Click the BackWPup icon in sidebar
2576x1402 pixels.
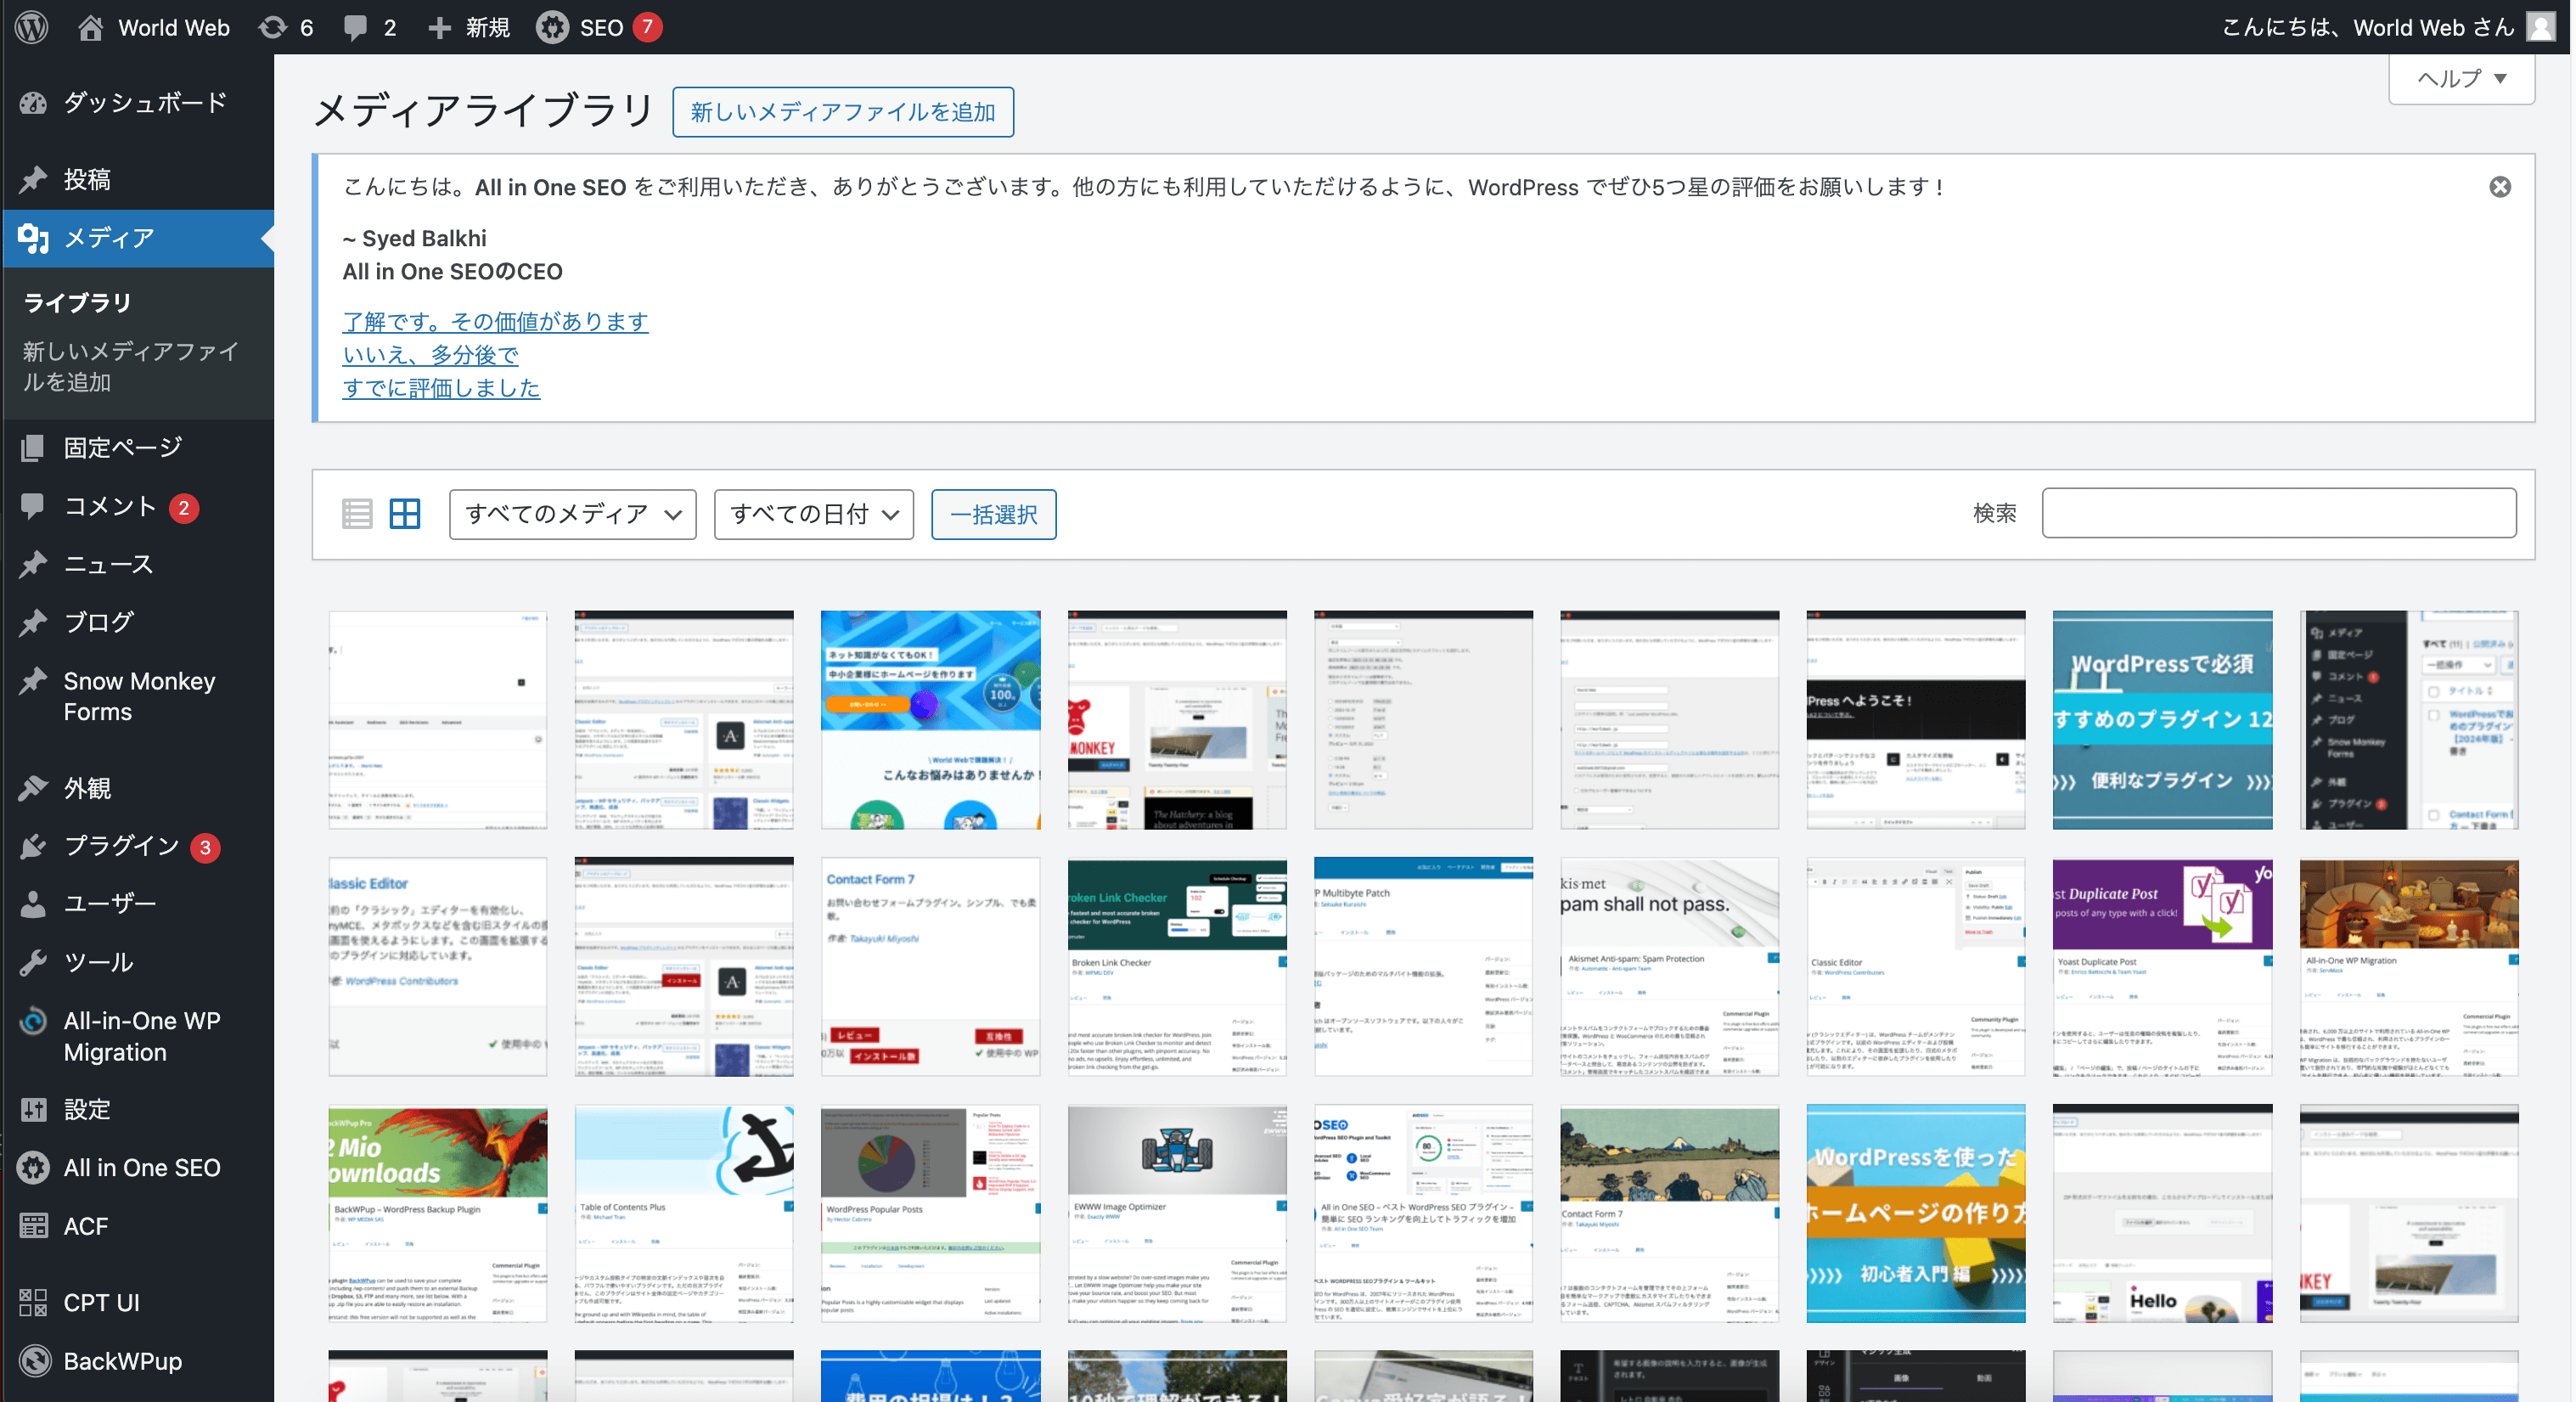[x=34, y=1361]
